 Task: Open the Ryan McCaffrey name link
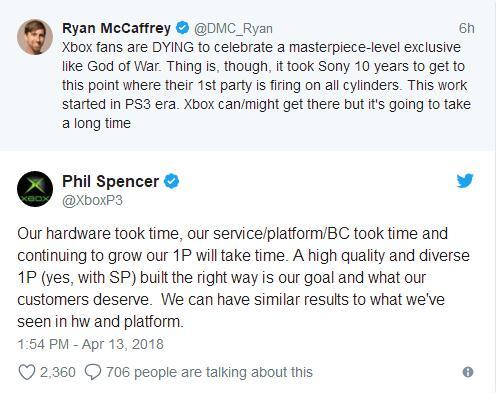pos(117,28)
